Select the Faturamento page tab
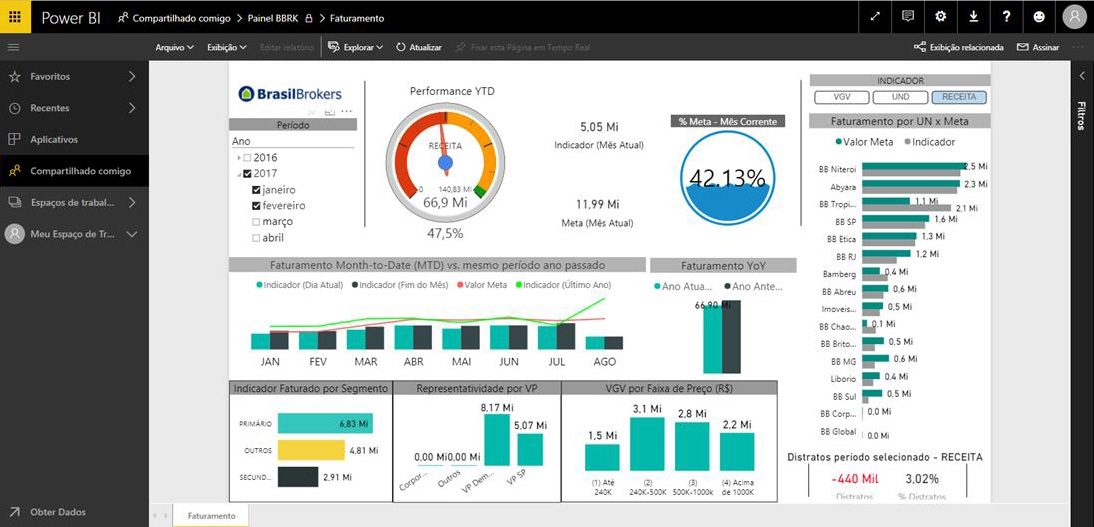The image size is (1094, 527). (x=211, y=516)
